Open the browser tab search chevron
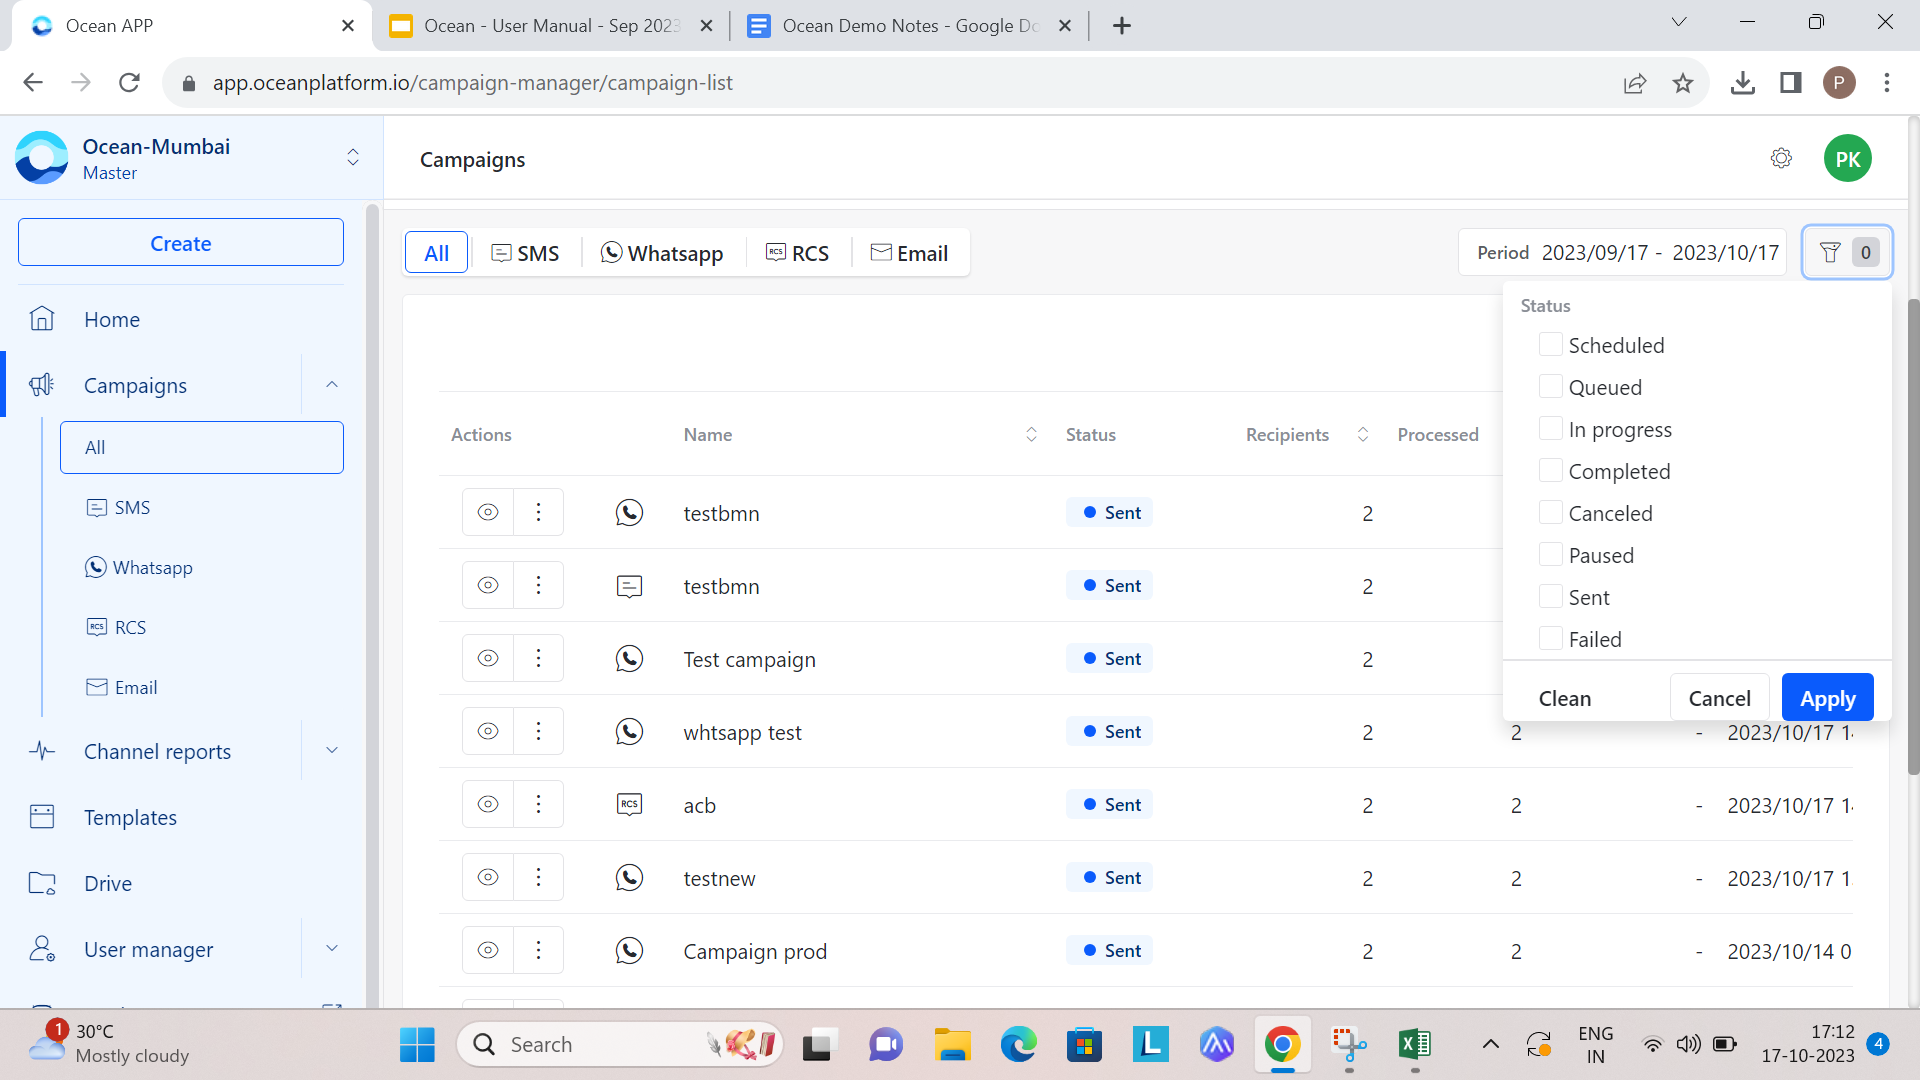Screen dimensions: 1920x1080 [x=1679, y=23]
